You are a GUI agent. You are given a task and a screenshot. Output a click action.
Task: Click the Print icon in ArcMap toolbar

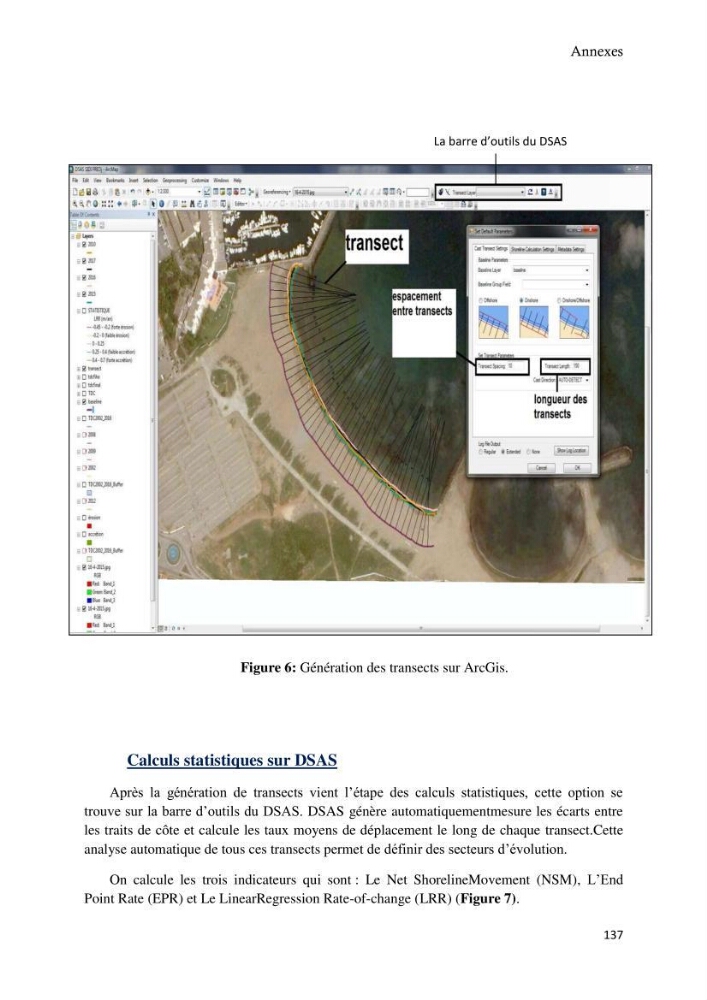[95, 191]
